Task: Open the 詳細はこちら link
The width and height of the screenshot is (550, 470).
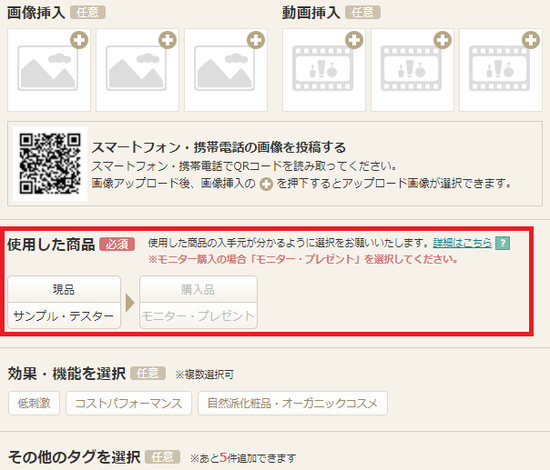Action: pyautogui.click(x=462, y=243)
